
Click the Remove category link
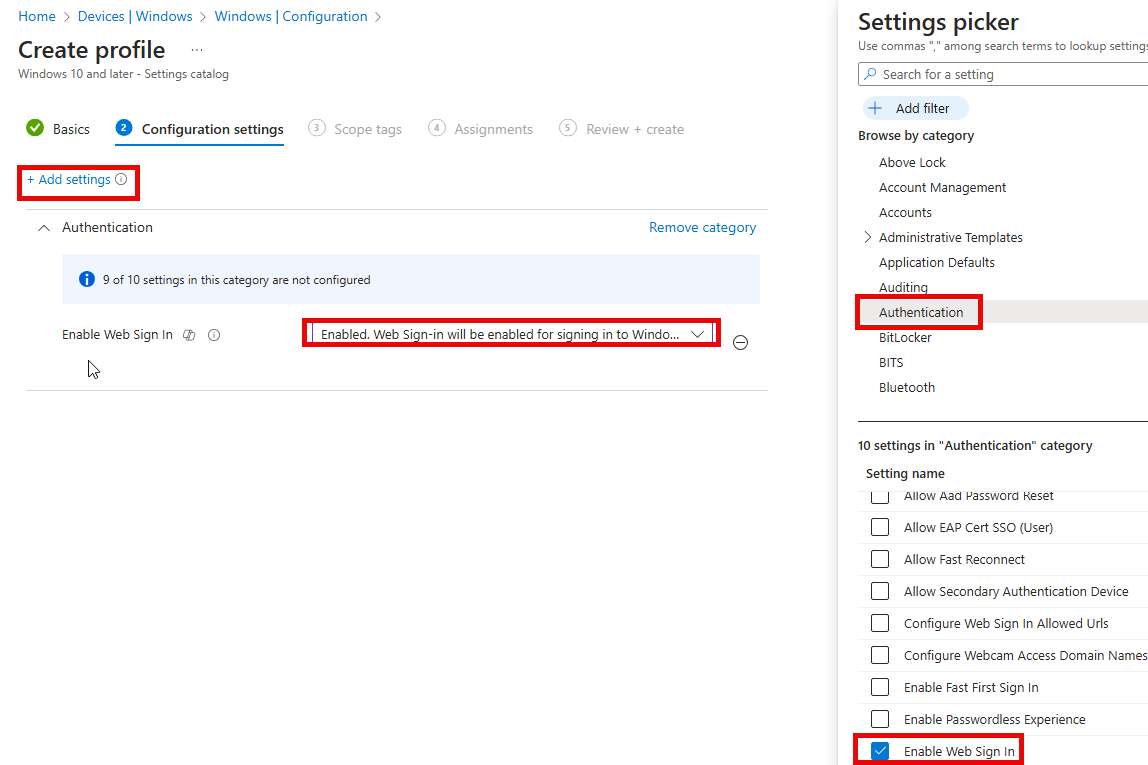(702, 228)
